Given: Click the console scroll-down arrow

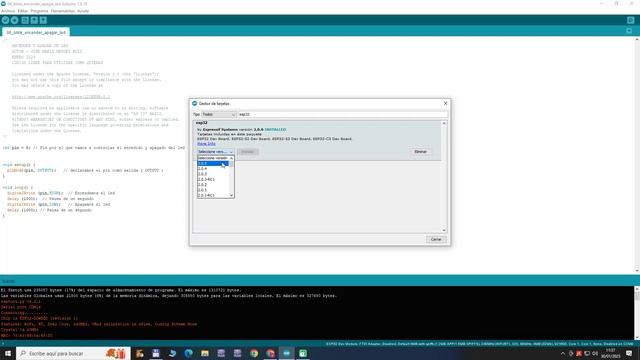Looking at the screenshot, I should (x=637, y=337).
